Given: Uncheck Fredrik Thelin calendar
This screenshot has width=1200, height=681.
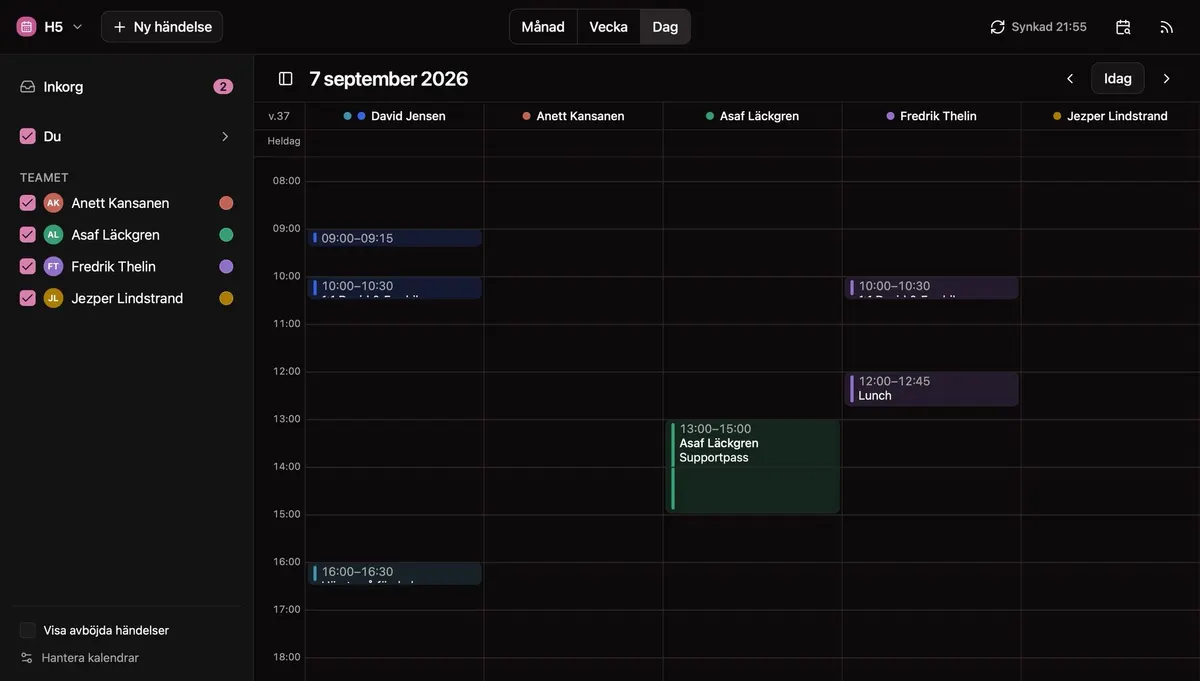Looking at the screenshot, I should [x=28, y=267].
